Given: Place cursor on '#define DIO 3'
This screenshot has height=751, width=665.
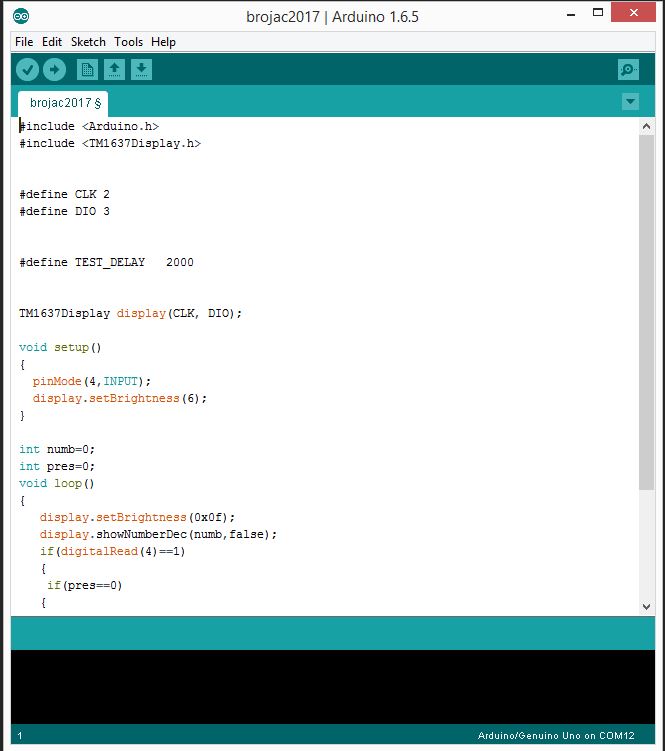Looking at the screenshot, I should pos(64,211).
